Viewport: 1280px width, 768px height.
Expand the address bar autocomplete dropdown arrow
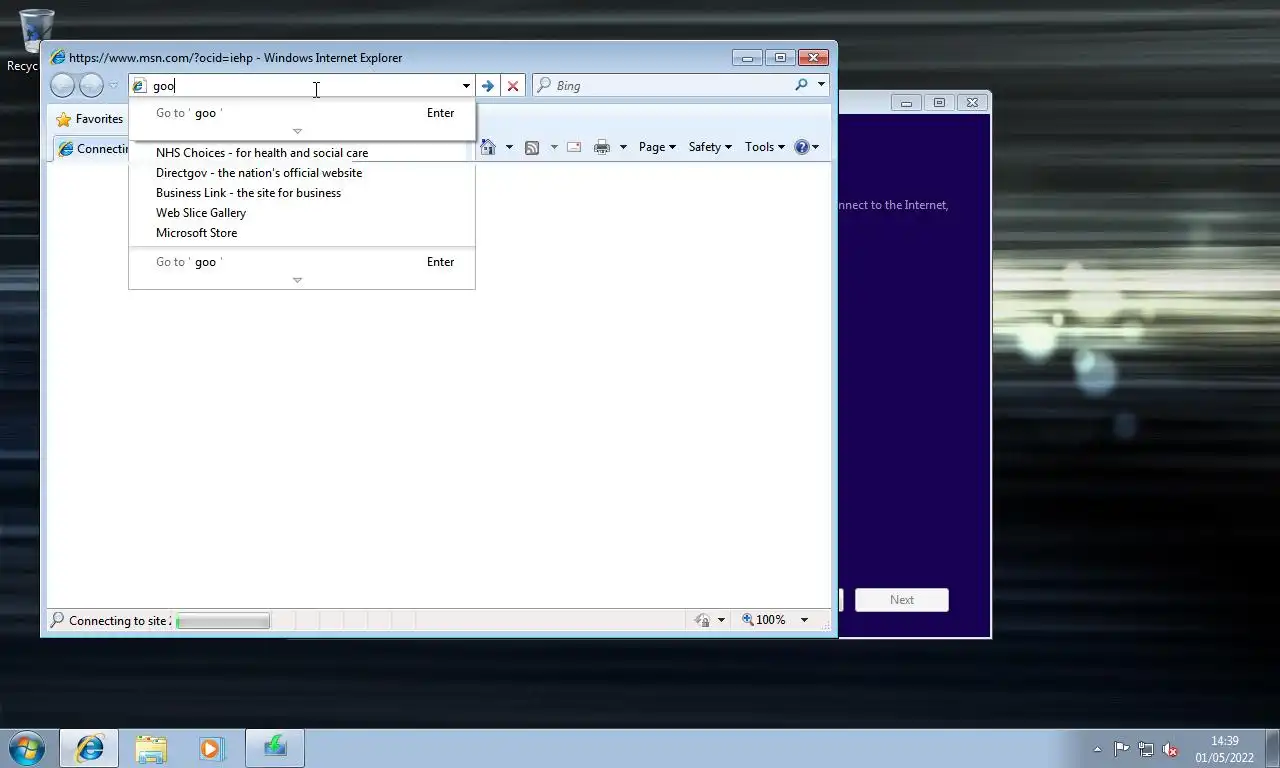[466, 86]
